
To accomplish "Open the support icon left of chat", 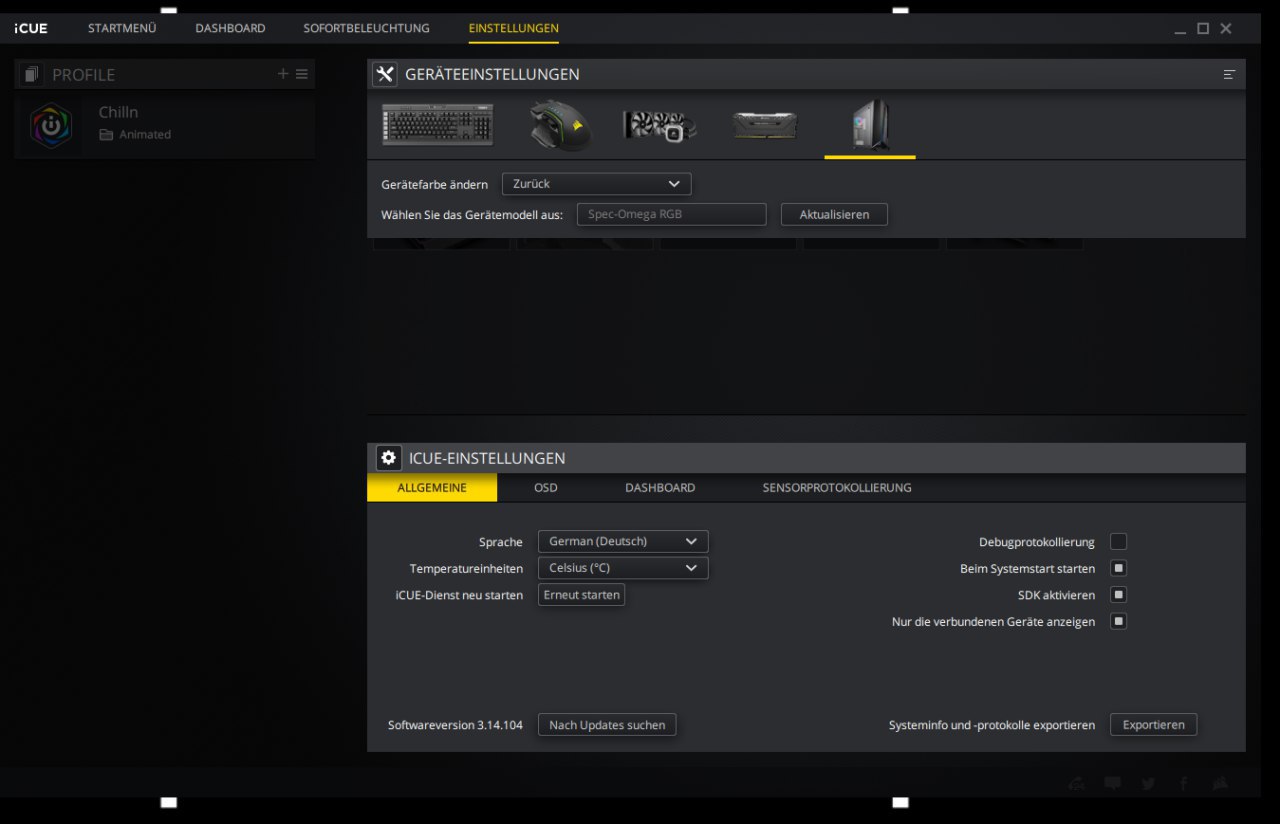I will (x=1076, y=784).
